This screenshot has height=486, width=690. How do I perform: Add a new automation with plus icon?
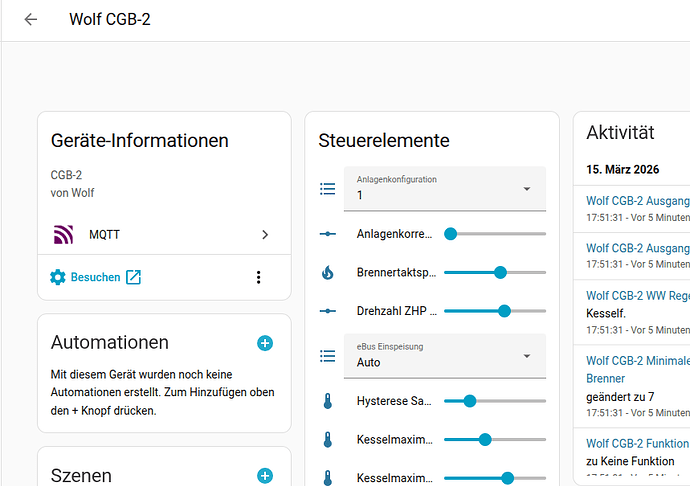click(x=265, y=343)
